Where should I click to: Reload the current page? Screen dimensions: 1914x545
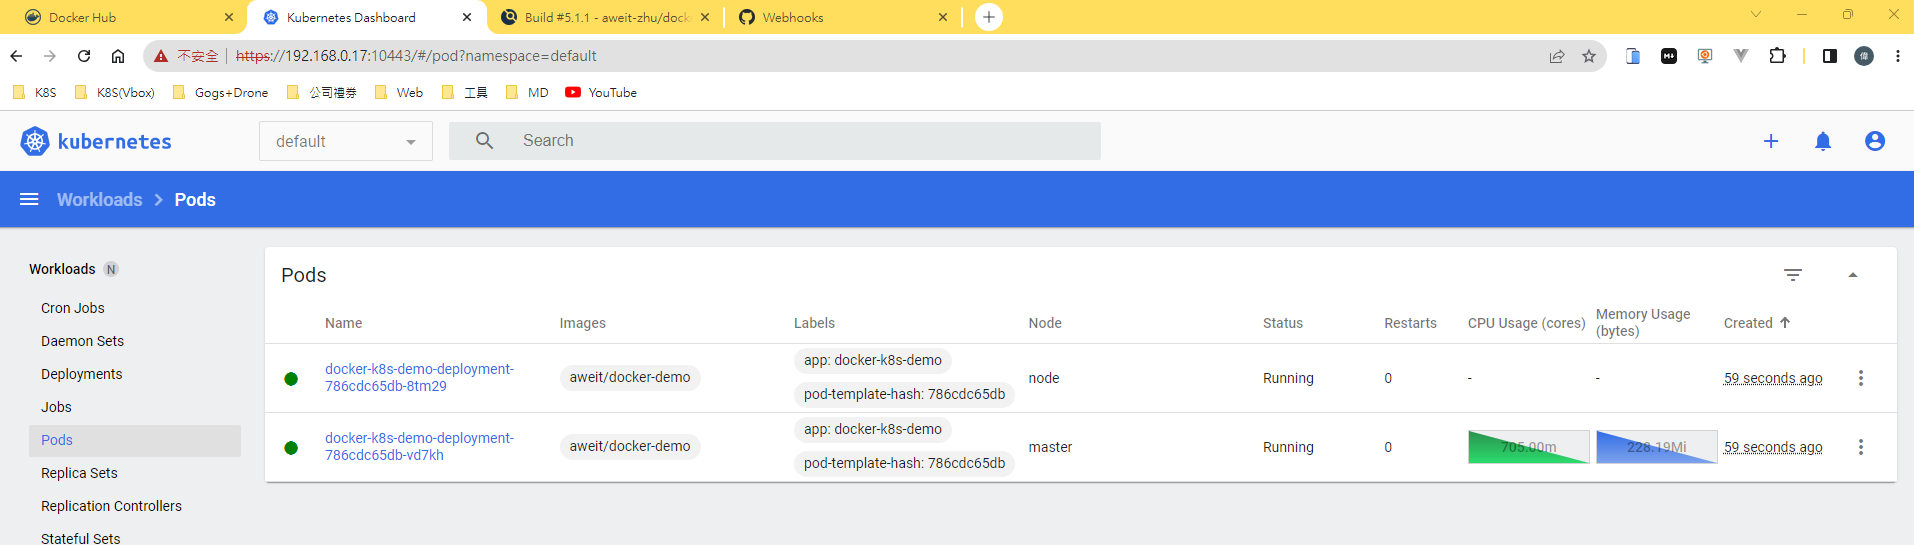point(84,56)
